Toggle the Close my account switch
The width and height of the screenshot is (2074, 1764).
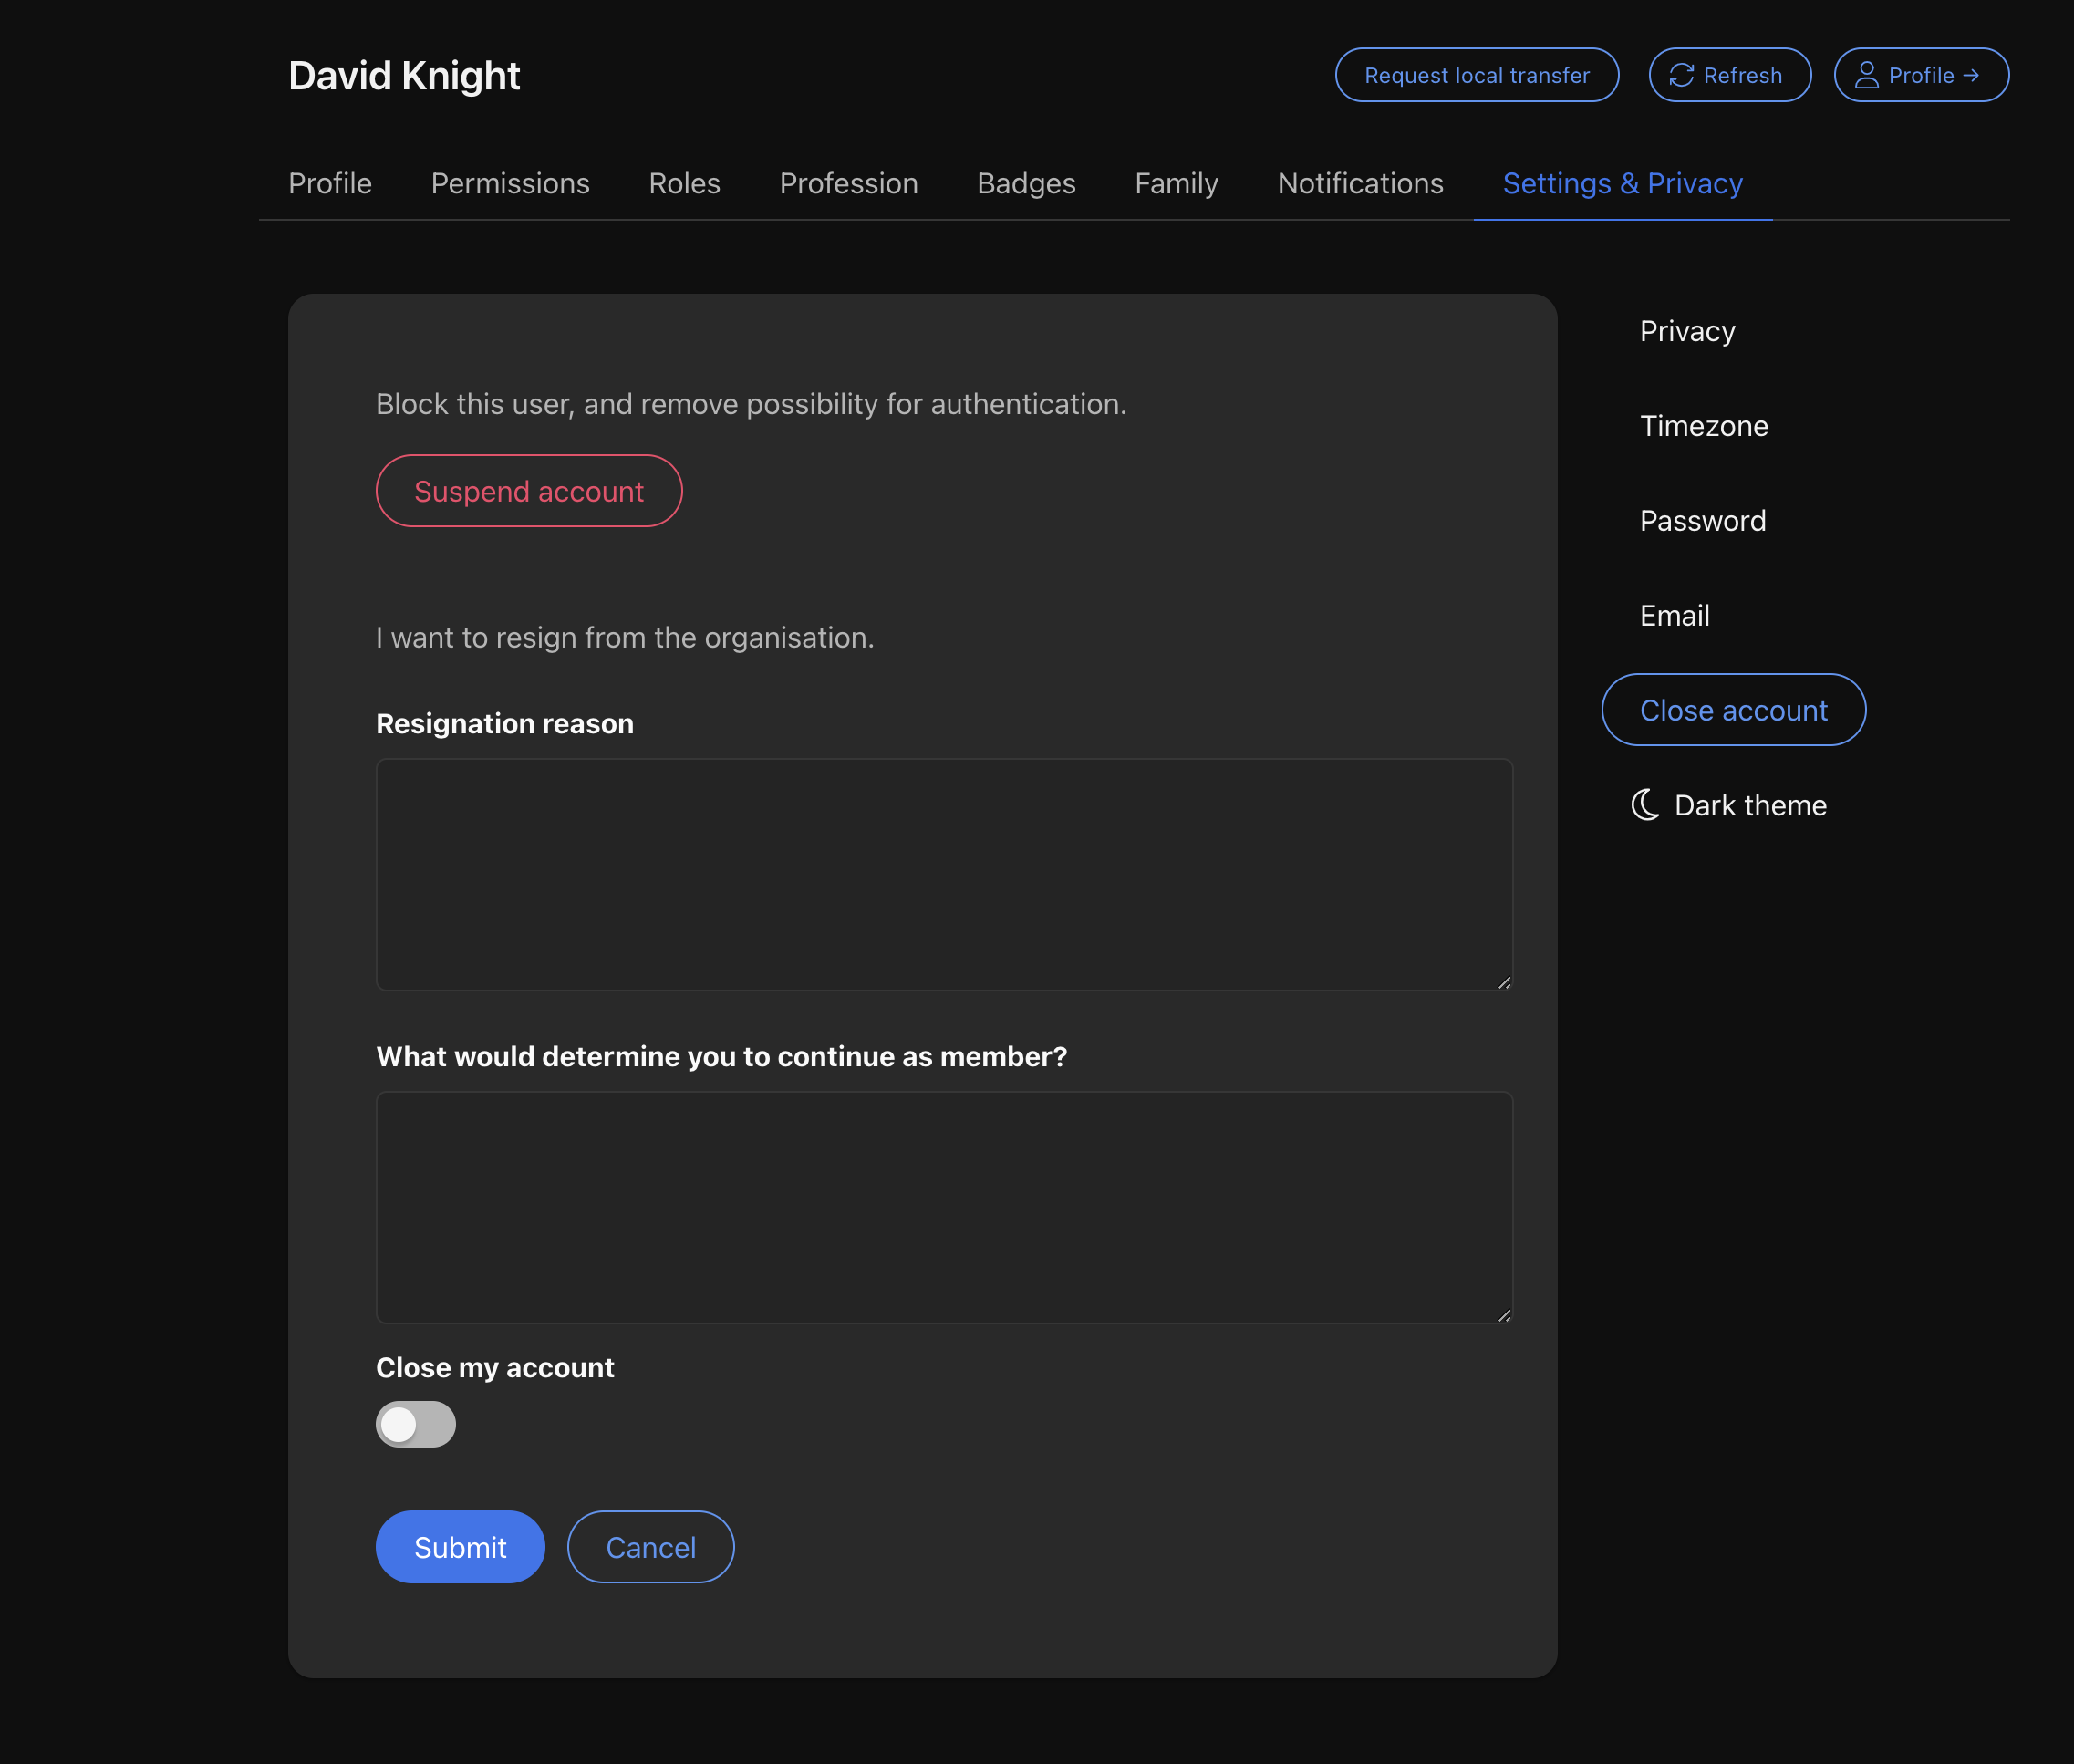point(416,1424)
